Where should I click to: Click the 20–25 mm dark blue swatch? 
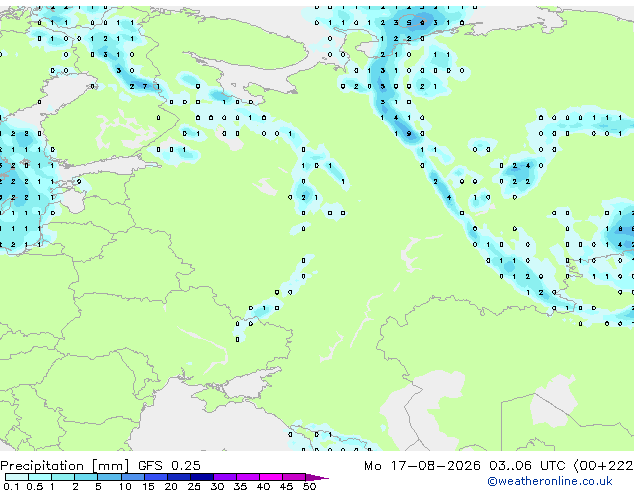click(179, 477)
